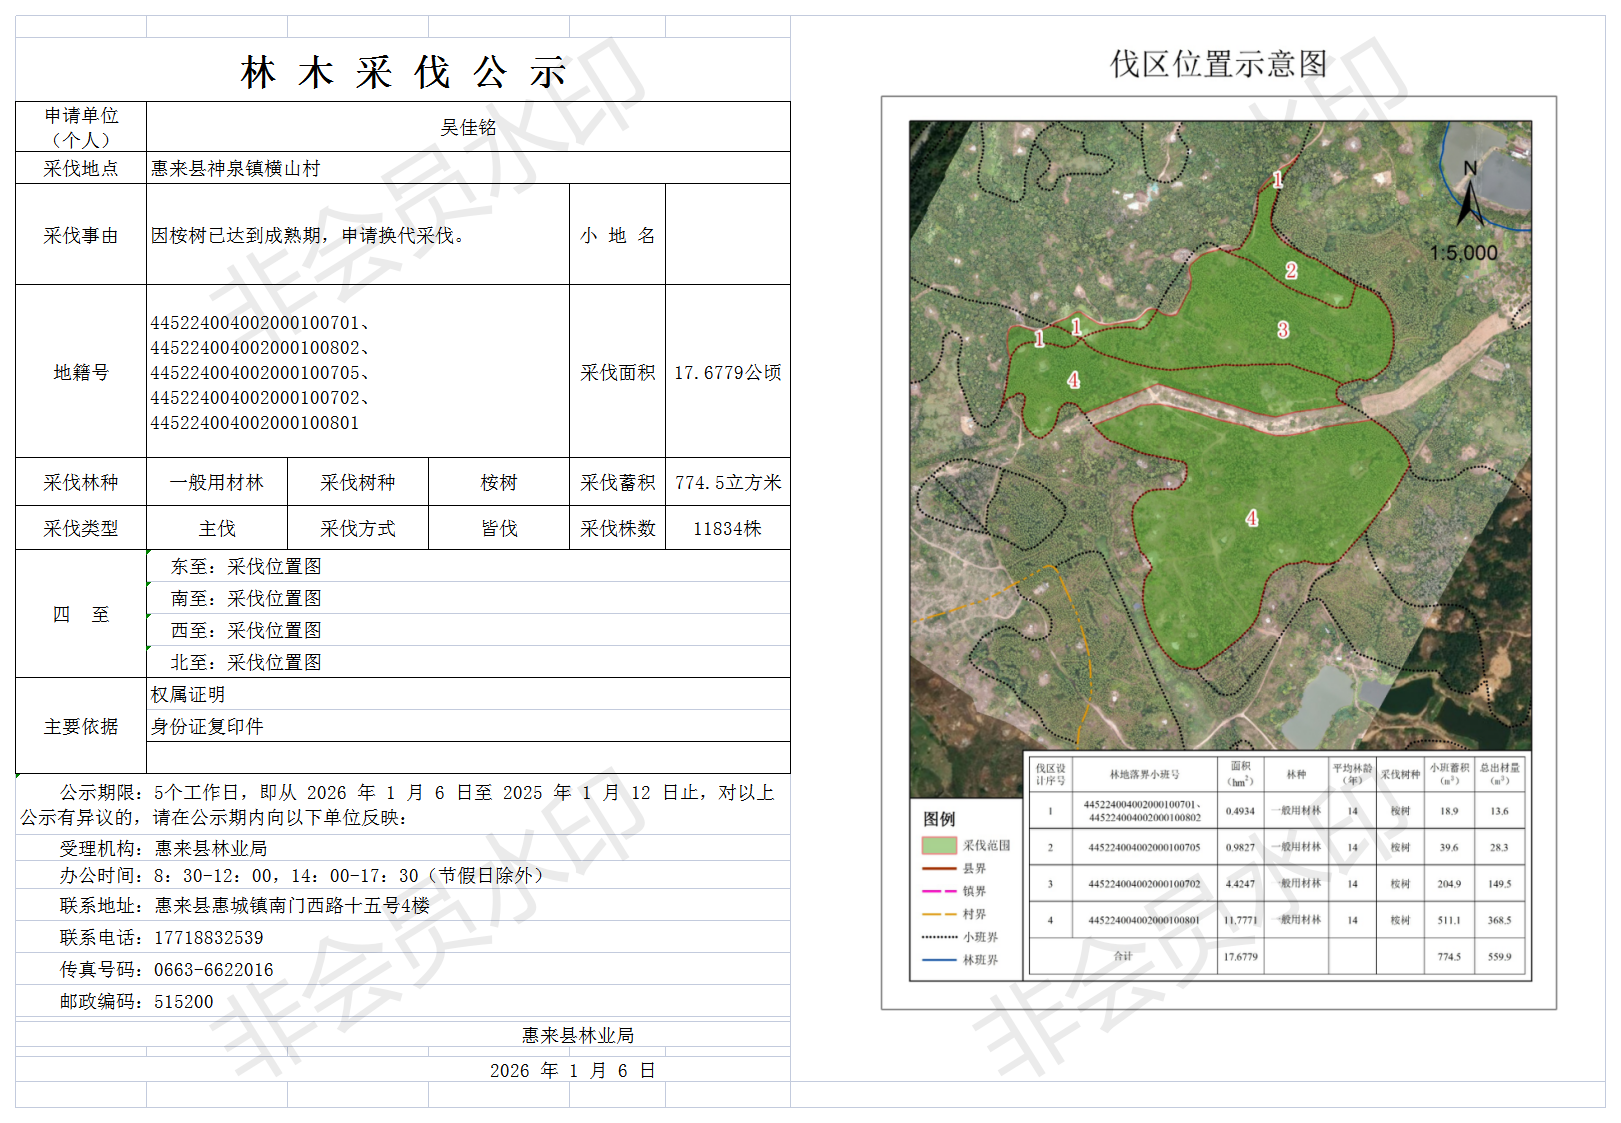Click the north arrow compass on the map
The image size is (1621, 1123).
[x=1469, y=196]
